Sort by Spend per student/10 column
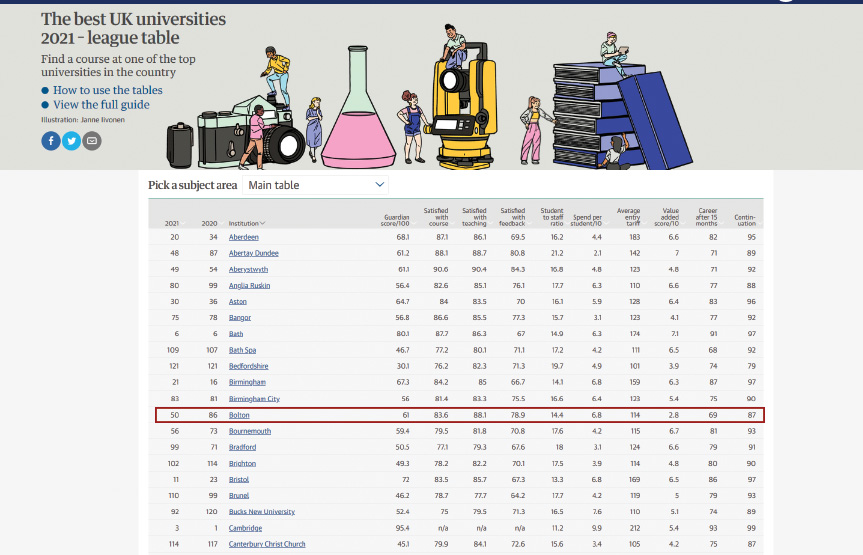The width and height of the screenshot is (863, 555). 587,220
